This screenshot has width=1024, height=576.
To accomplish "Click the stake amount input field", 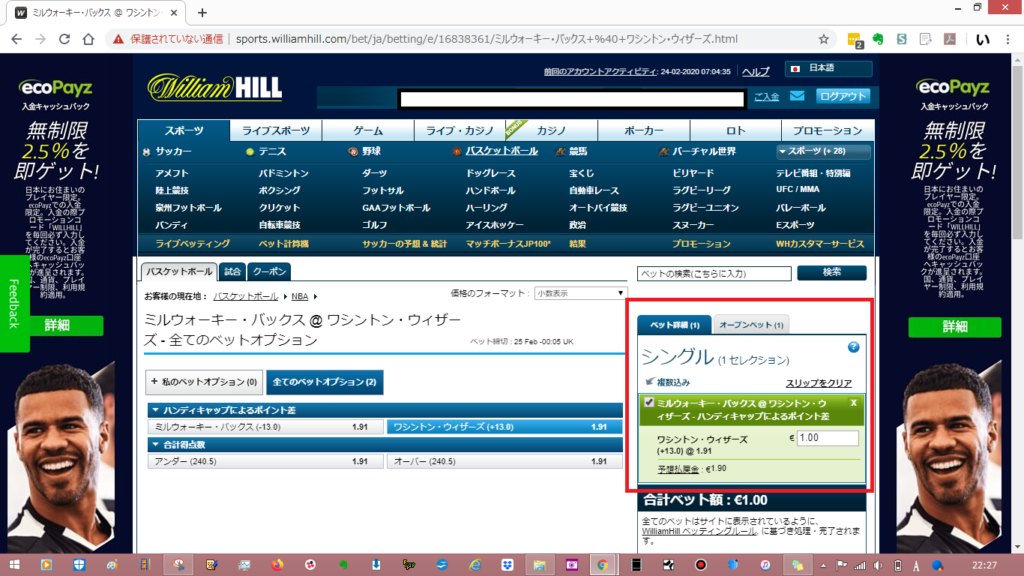I will click(x=827, y=438).
